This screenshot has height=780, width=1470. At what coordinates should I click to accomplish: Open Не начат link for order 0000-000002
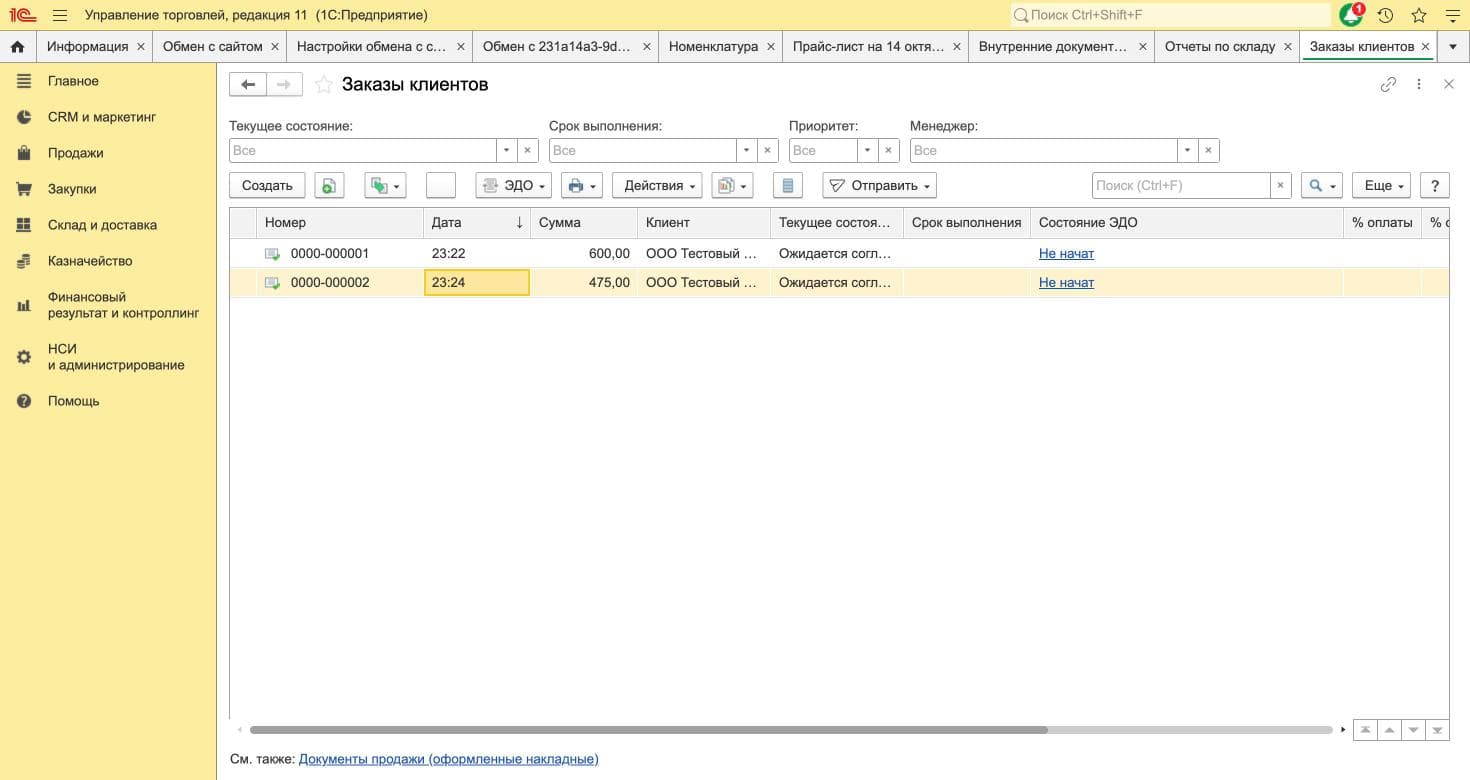pos(1066,282)
